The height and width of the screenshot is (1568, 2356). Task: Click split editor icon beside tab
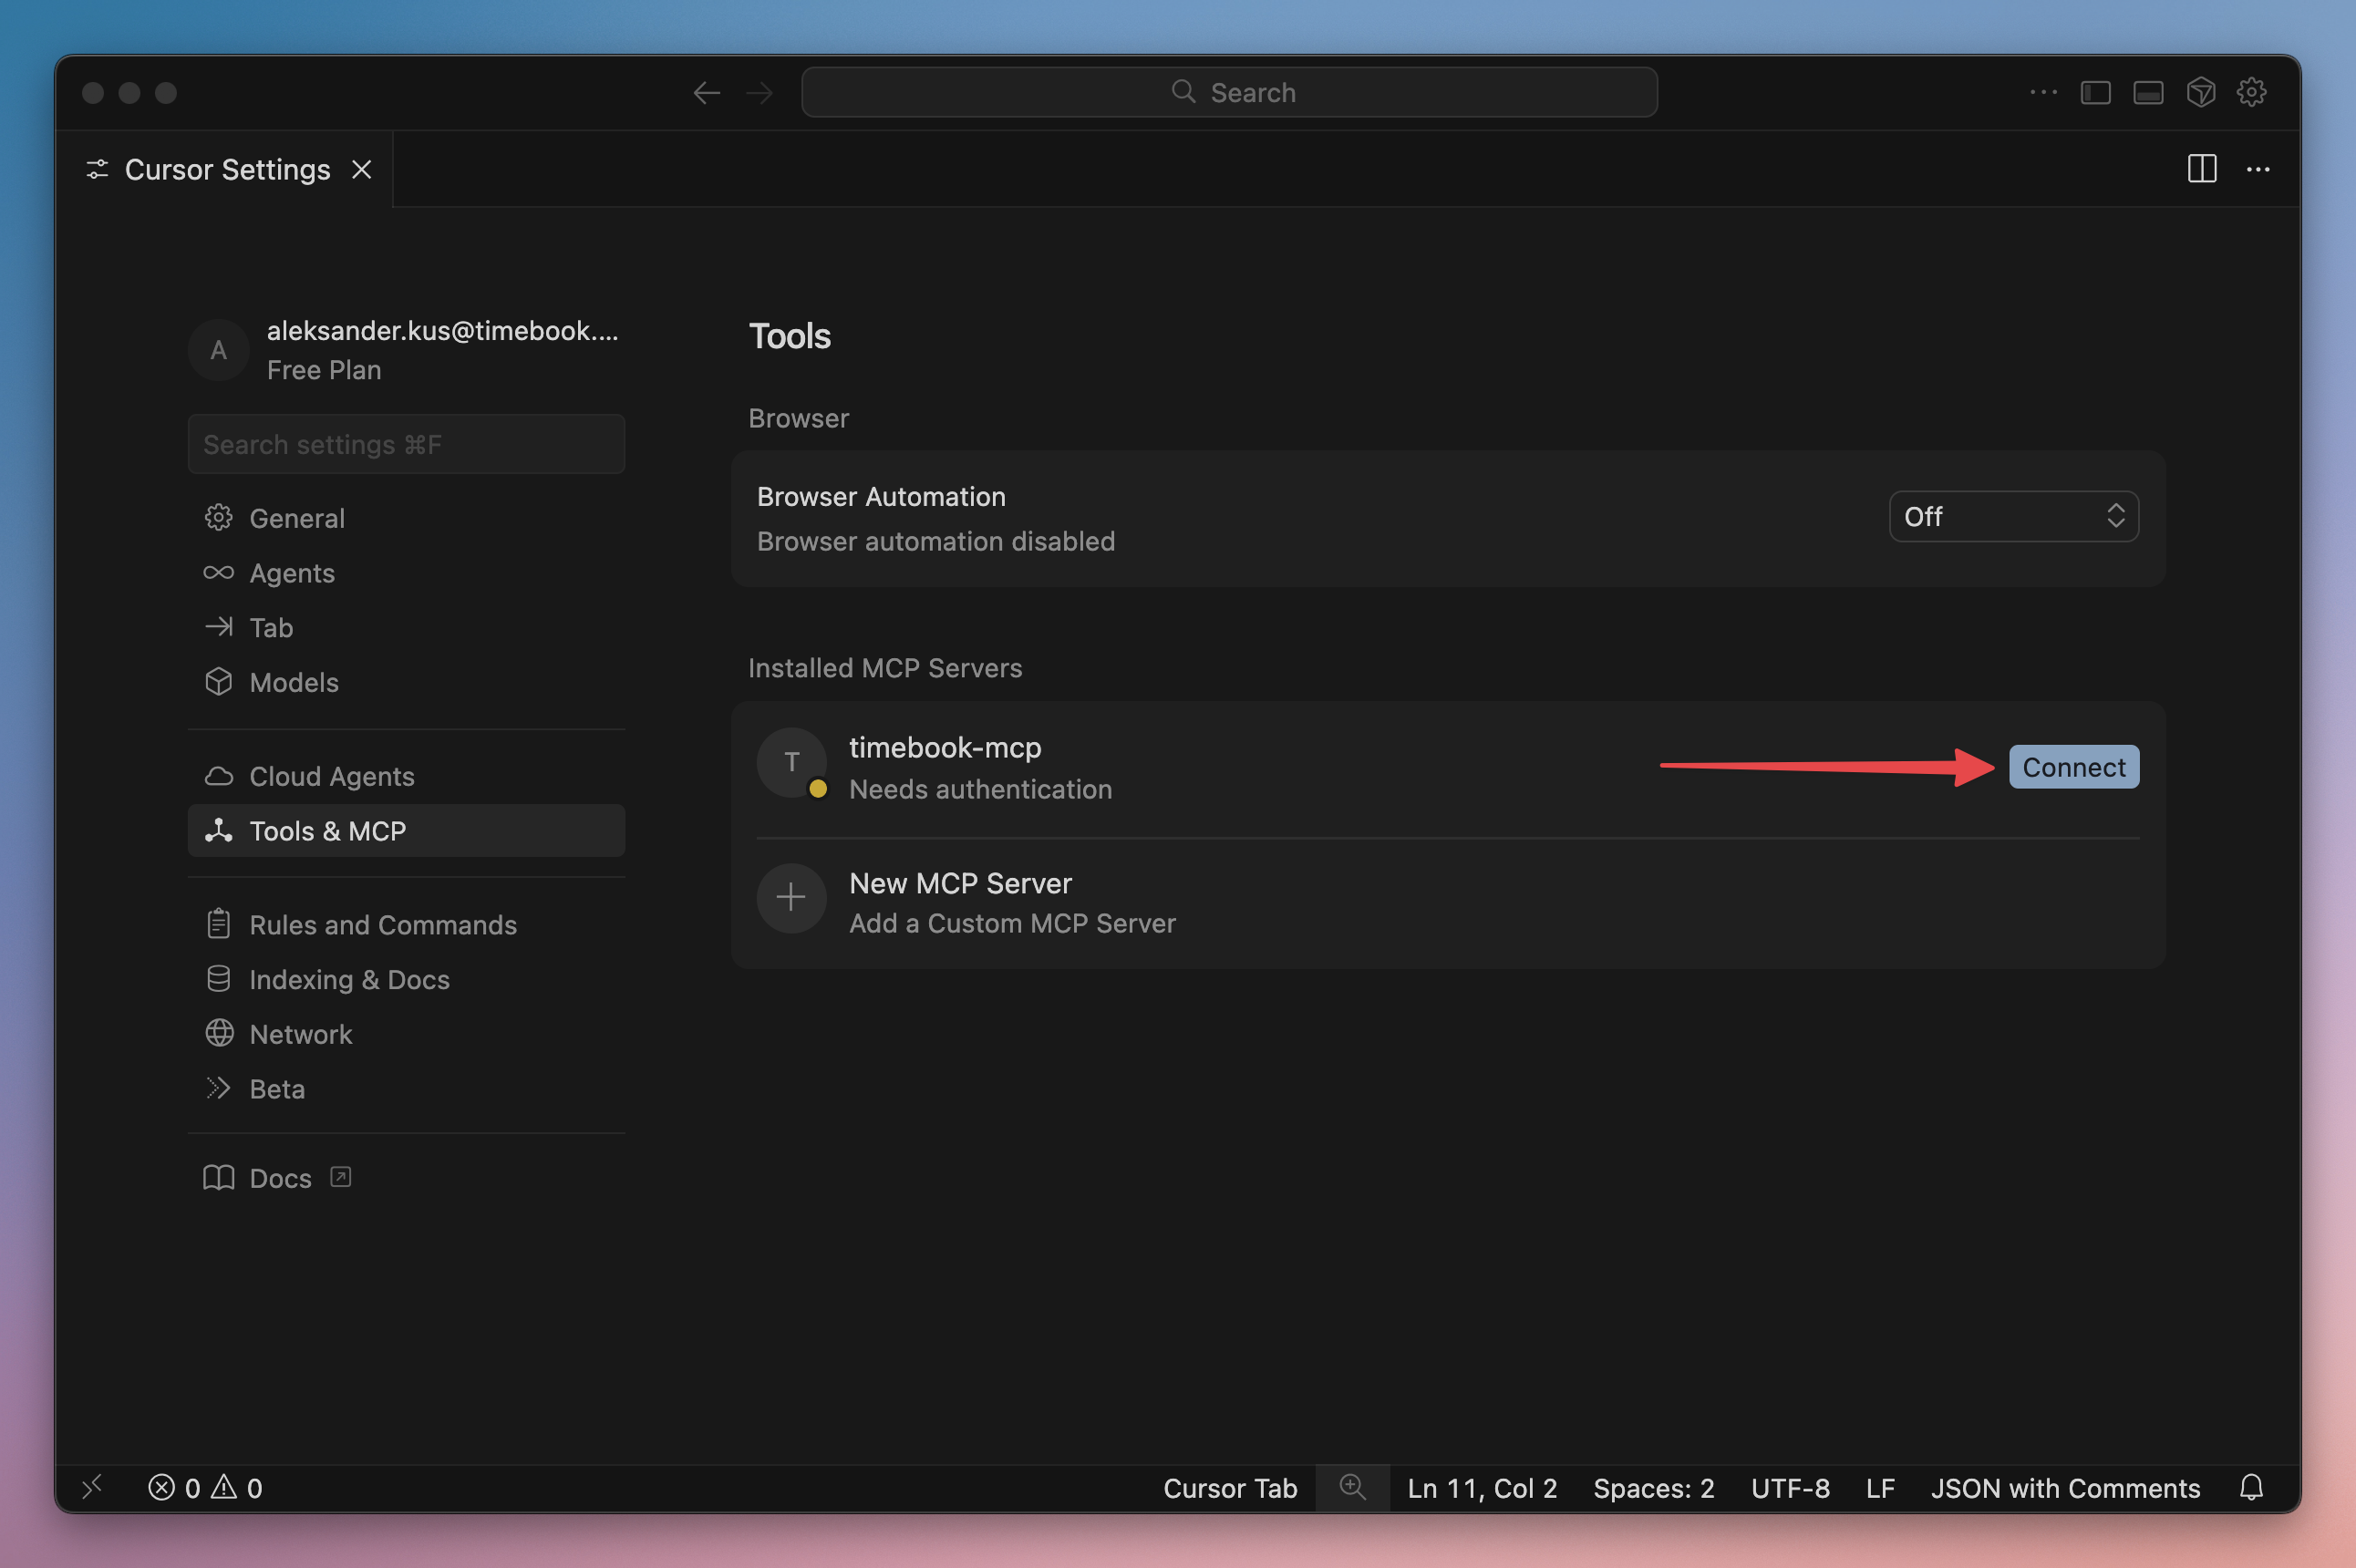point(2201,169)
